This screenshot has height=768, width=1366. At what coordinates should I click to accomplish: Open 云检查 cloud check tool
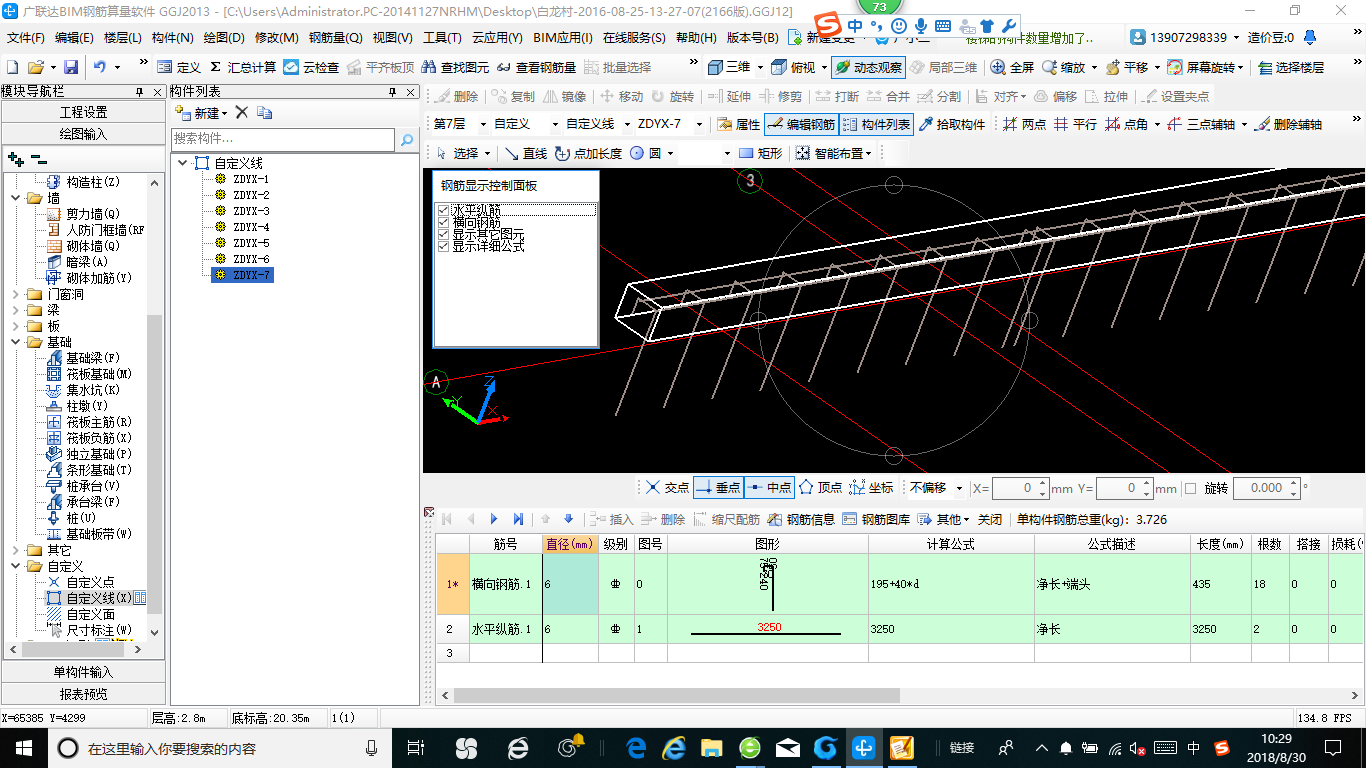[311, 67]
